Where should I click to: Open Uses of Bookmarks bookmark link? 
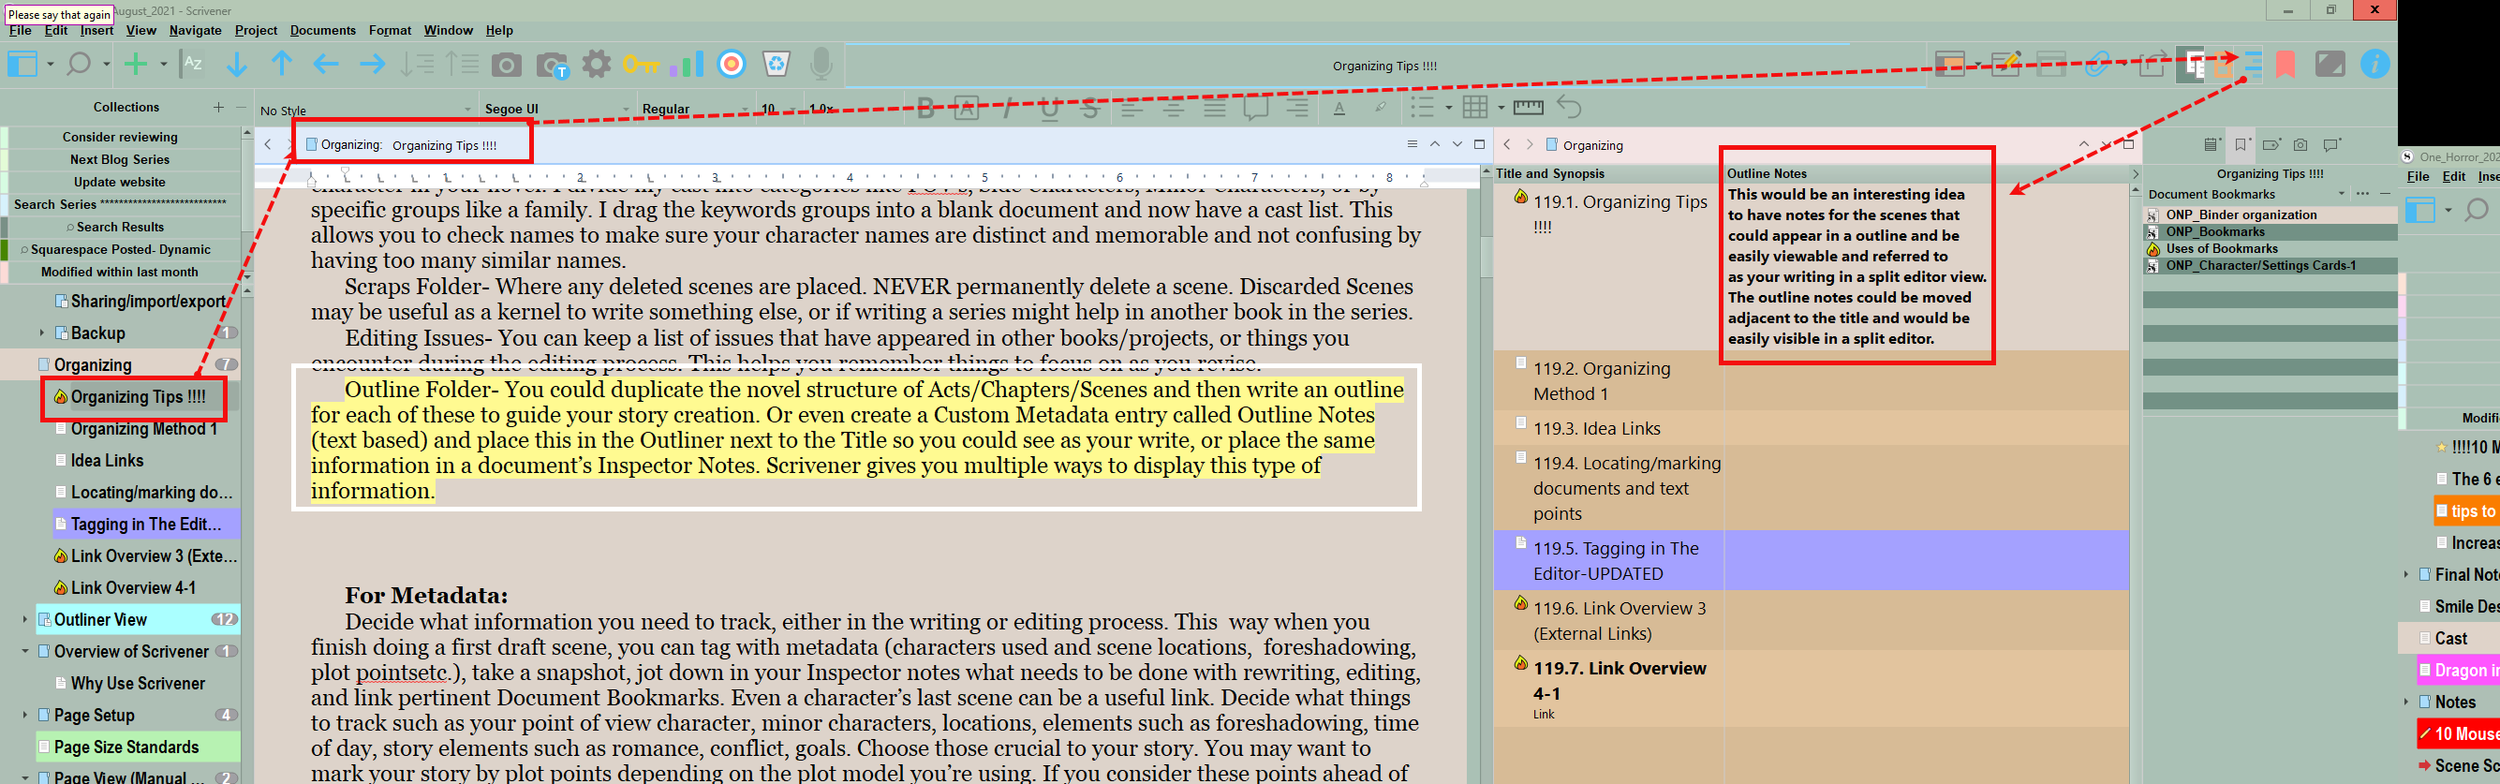pyautogui.click(x=2270, y=249)
